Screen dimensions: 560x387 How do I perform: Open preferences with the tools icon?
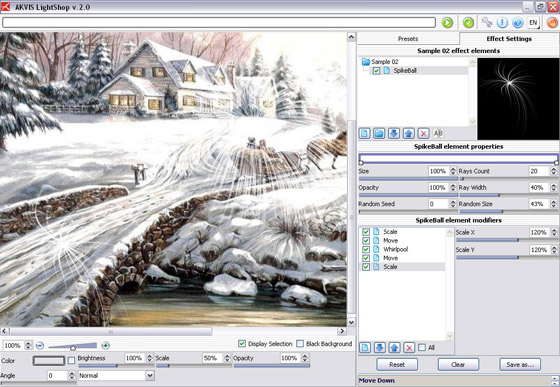point(486,22)
